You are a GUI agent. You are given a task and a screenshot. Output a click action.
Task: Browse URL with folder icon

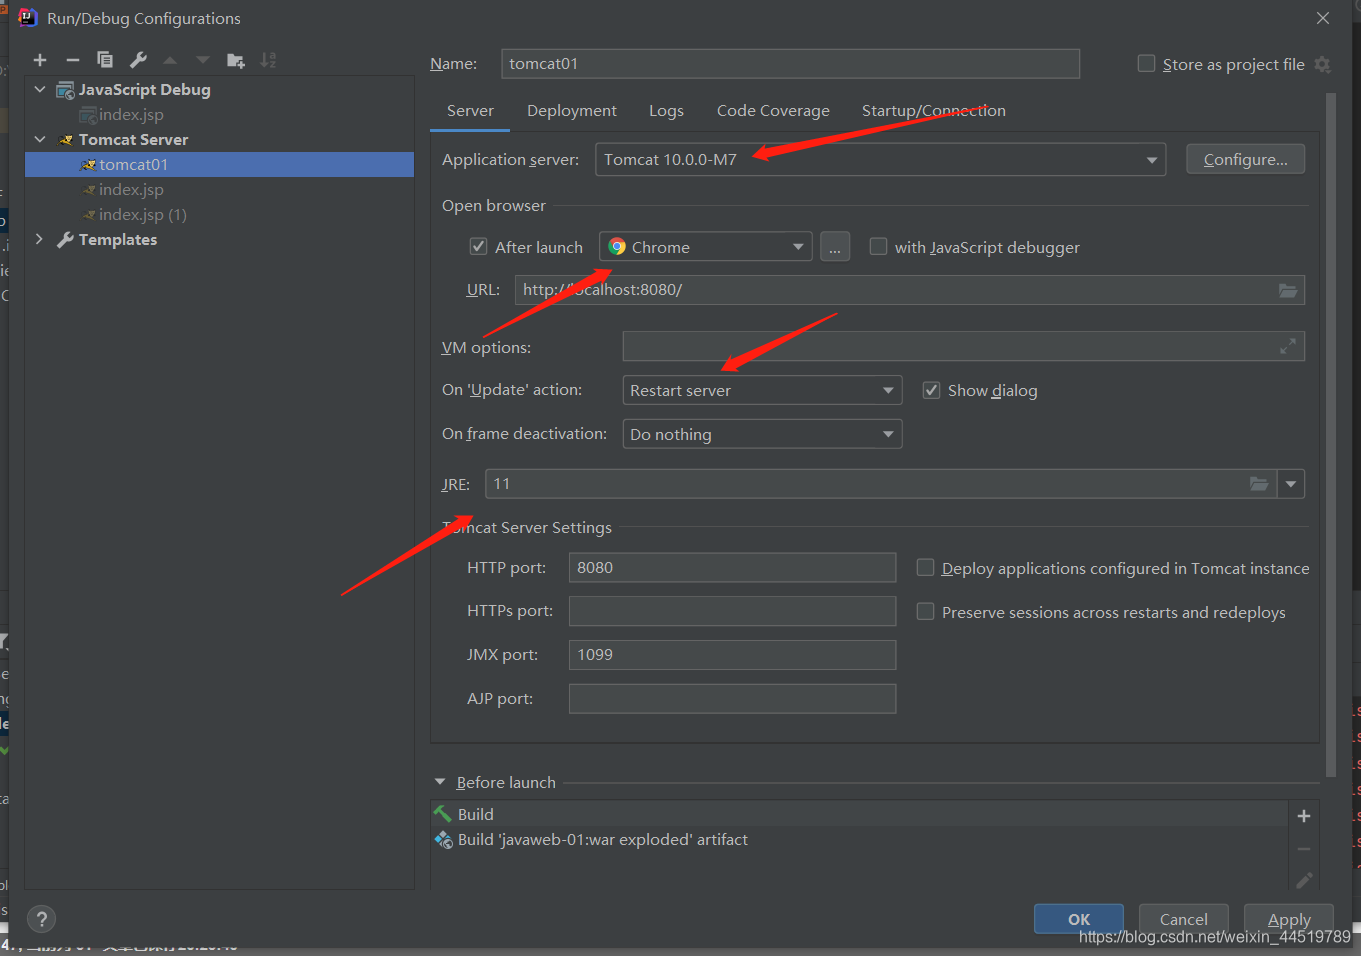(x=1288, y=290)
